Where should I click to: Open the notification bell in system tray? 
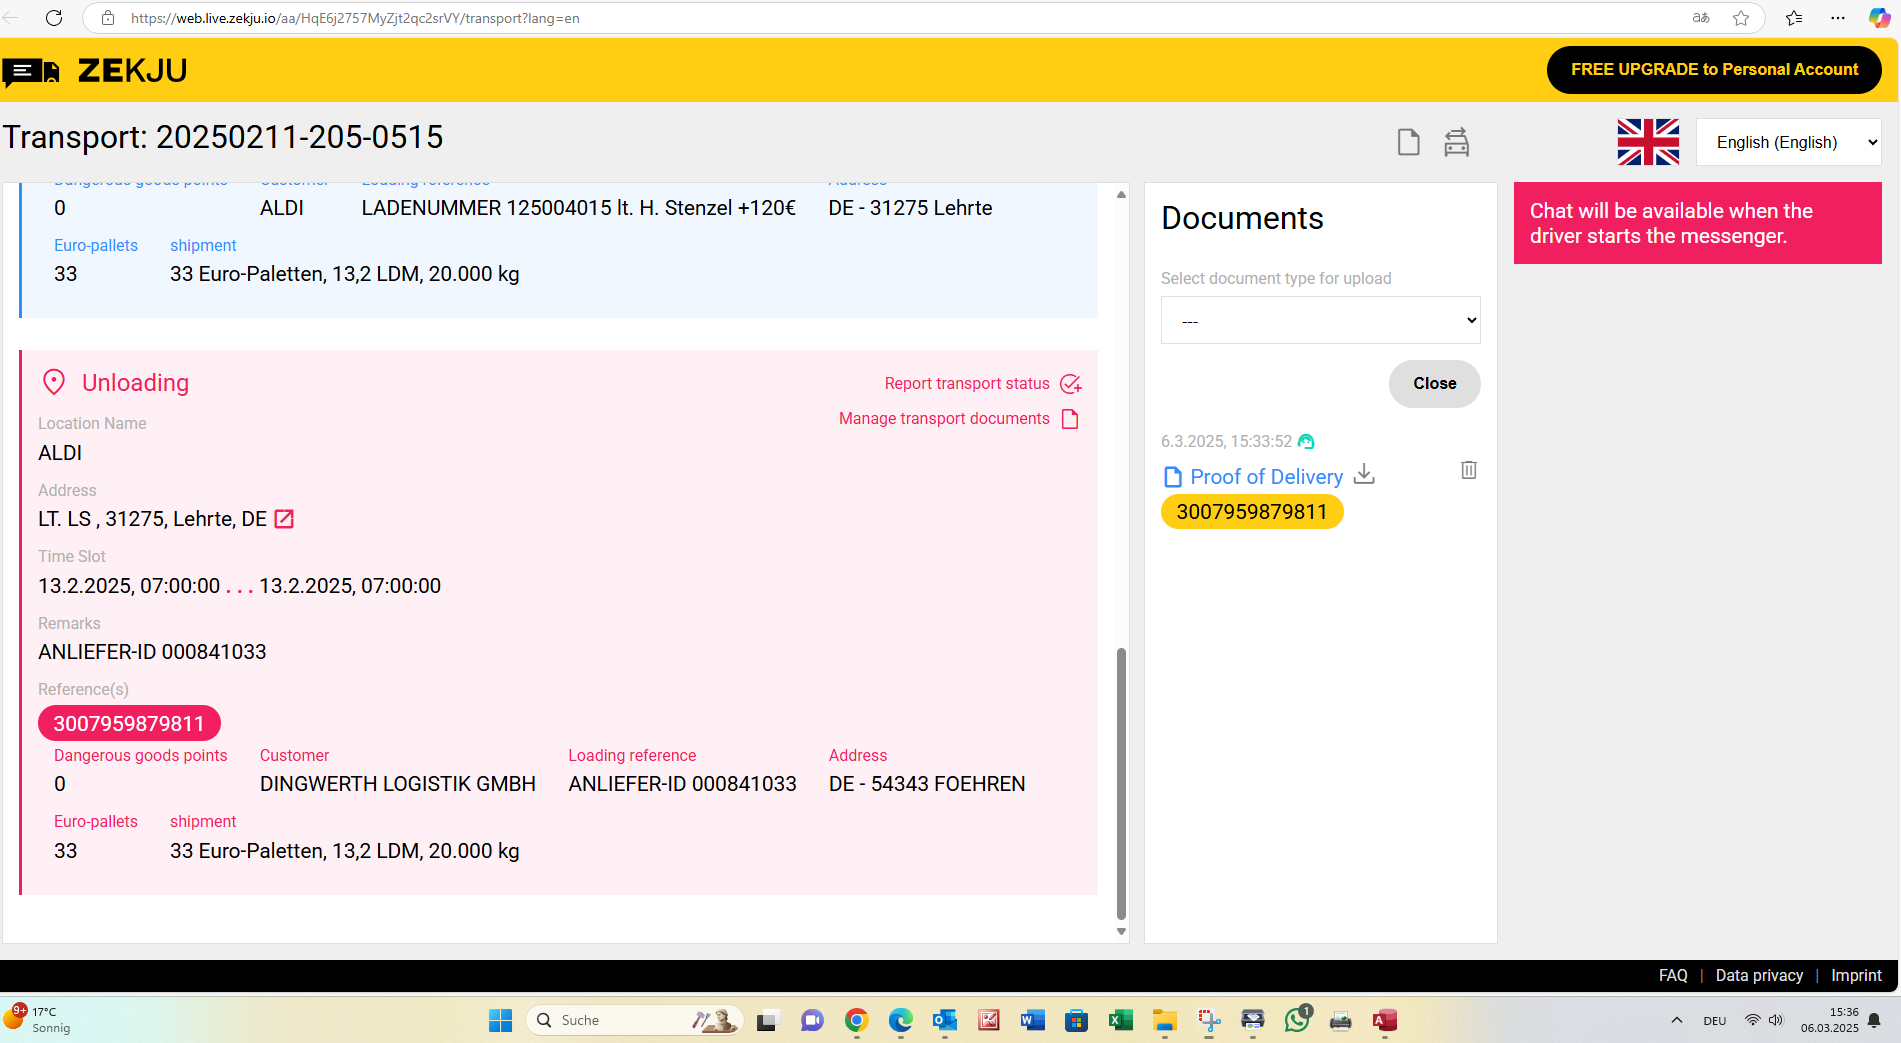pyautogui.click(x=1874, y=1020)
